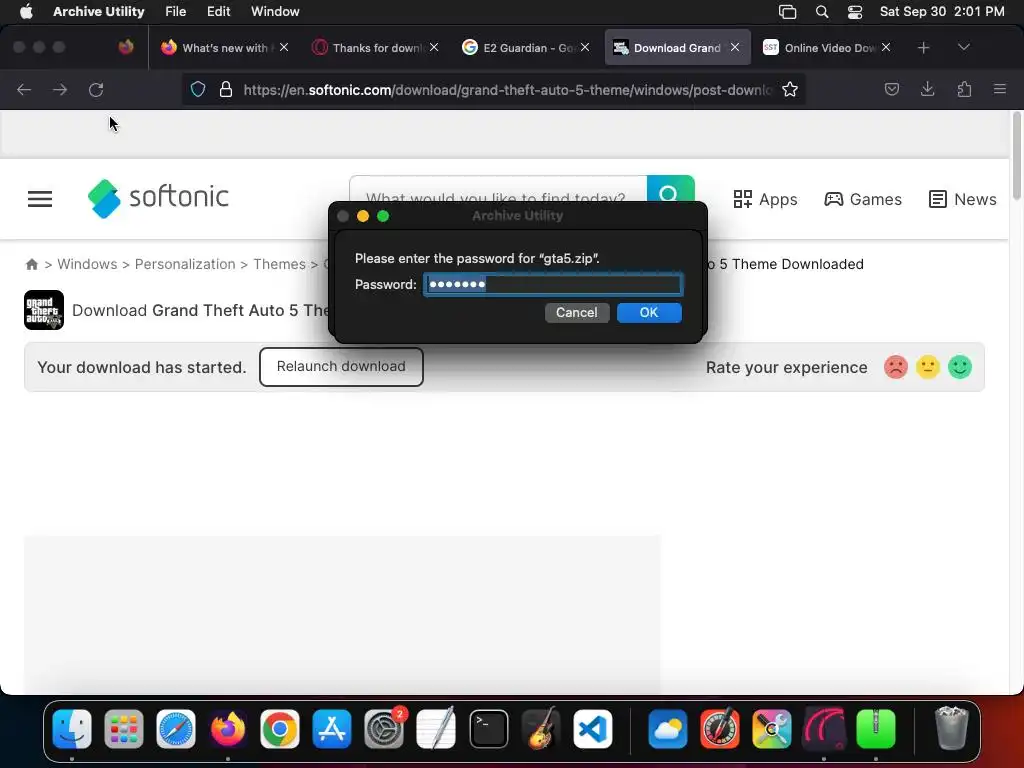Image resolution: width=1024 pixels, height=768 pixels.
Task: Focus the Password field for gta5.zip
Action: (552, 284)
